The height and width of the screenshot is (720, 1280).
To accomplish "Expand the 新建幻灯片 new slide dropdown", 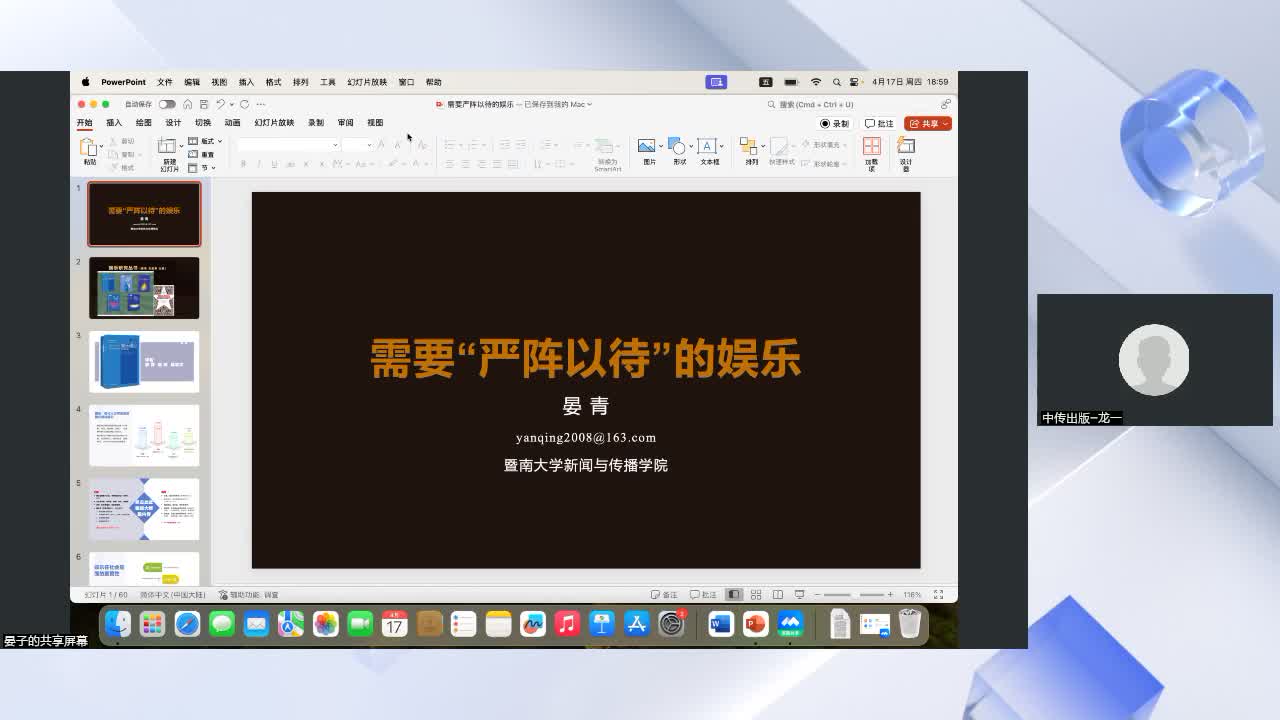I will [x=181, y=148].
